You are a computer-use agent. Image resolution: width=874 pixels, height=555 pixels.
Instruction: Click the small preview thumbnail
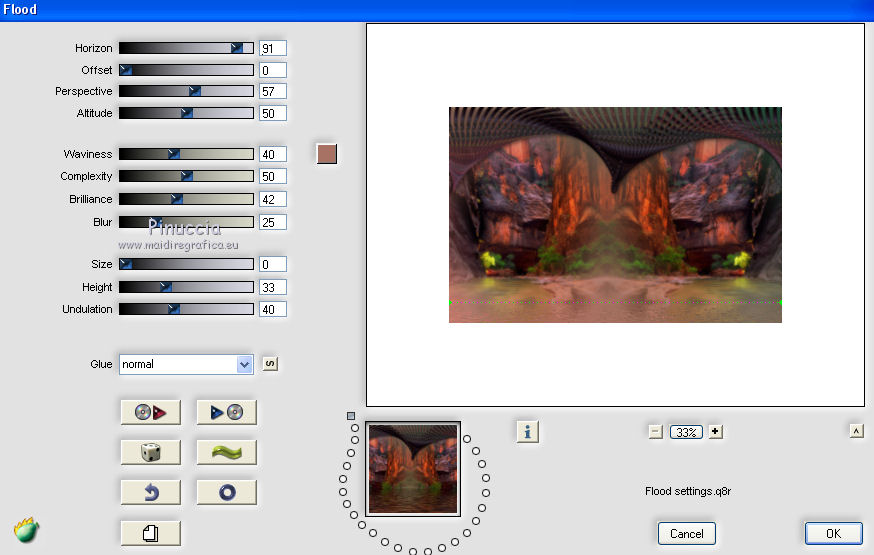412,469
